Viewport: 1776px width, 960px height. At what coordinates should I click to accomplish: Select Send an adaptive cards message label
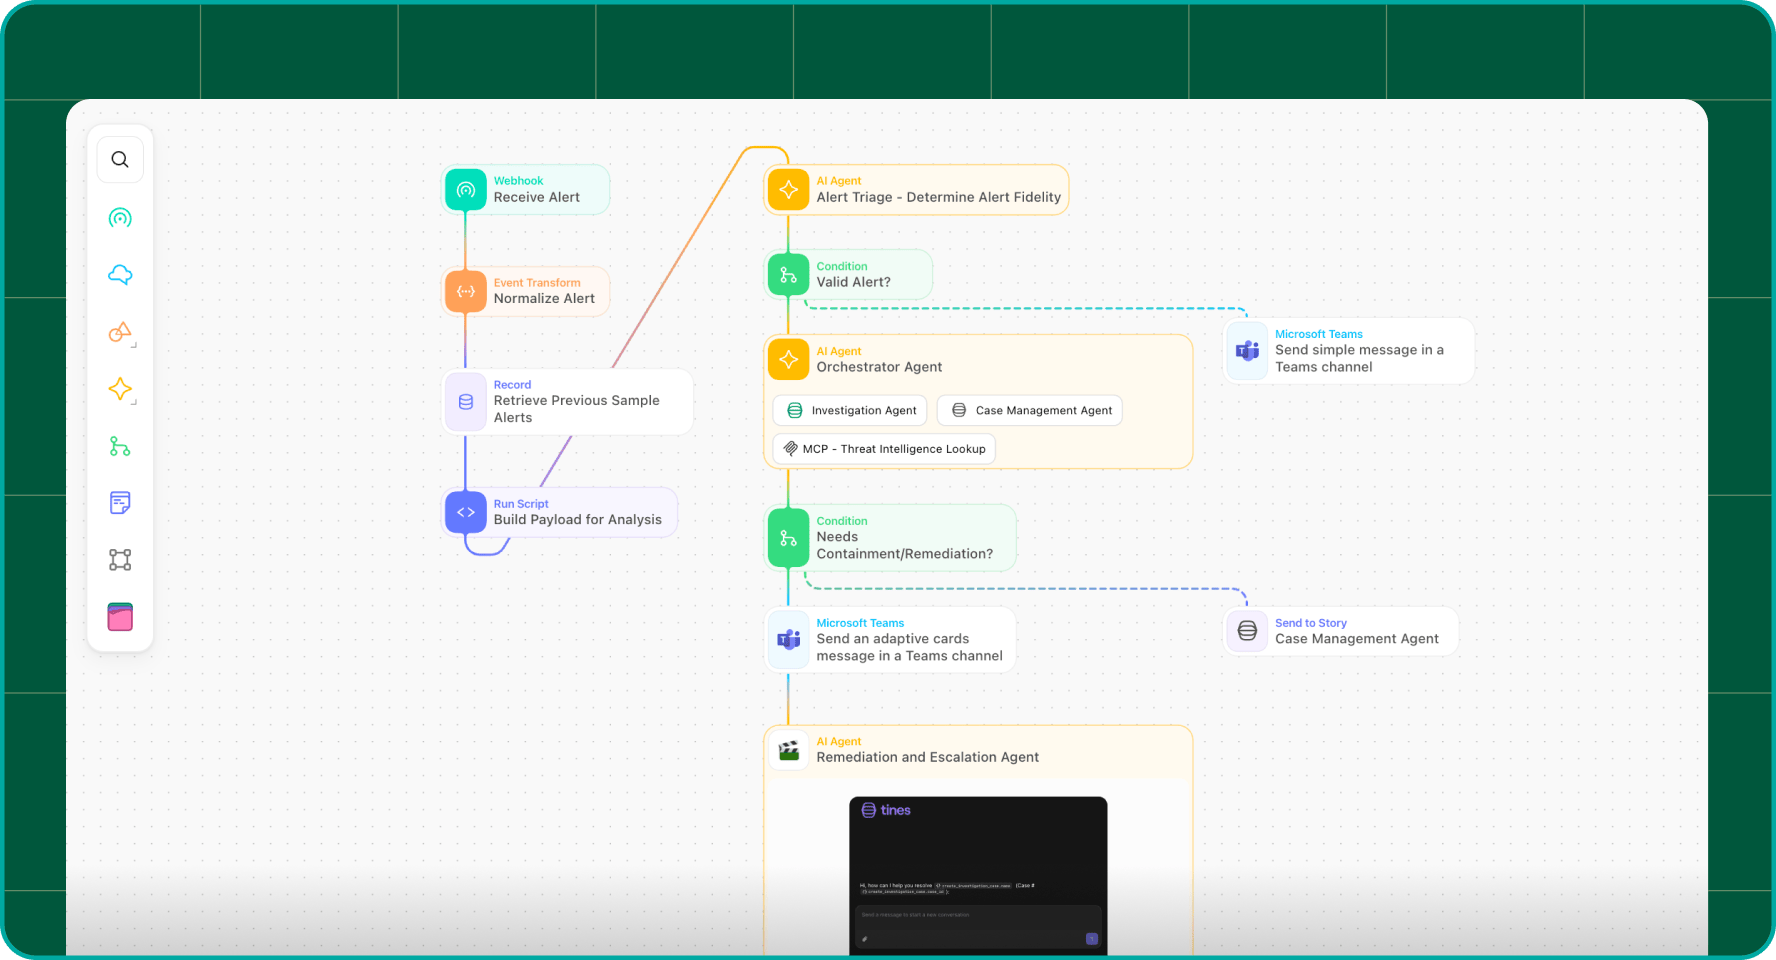[x=910, y=647]
